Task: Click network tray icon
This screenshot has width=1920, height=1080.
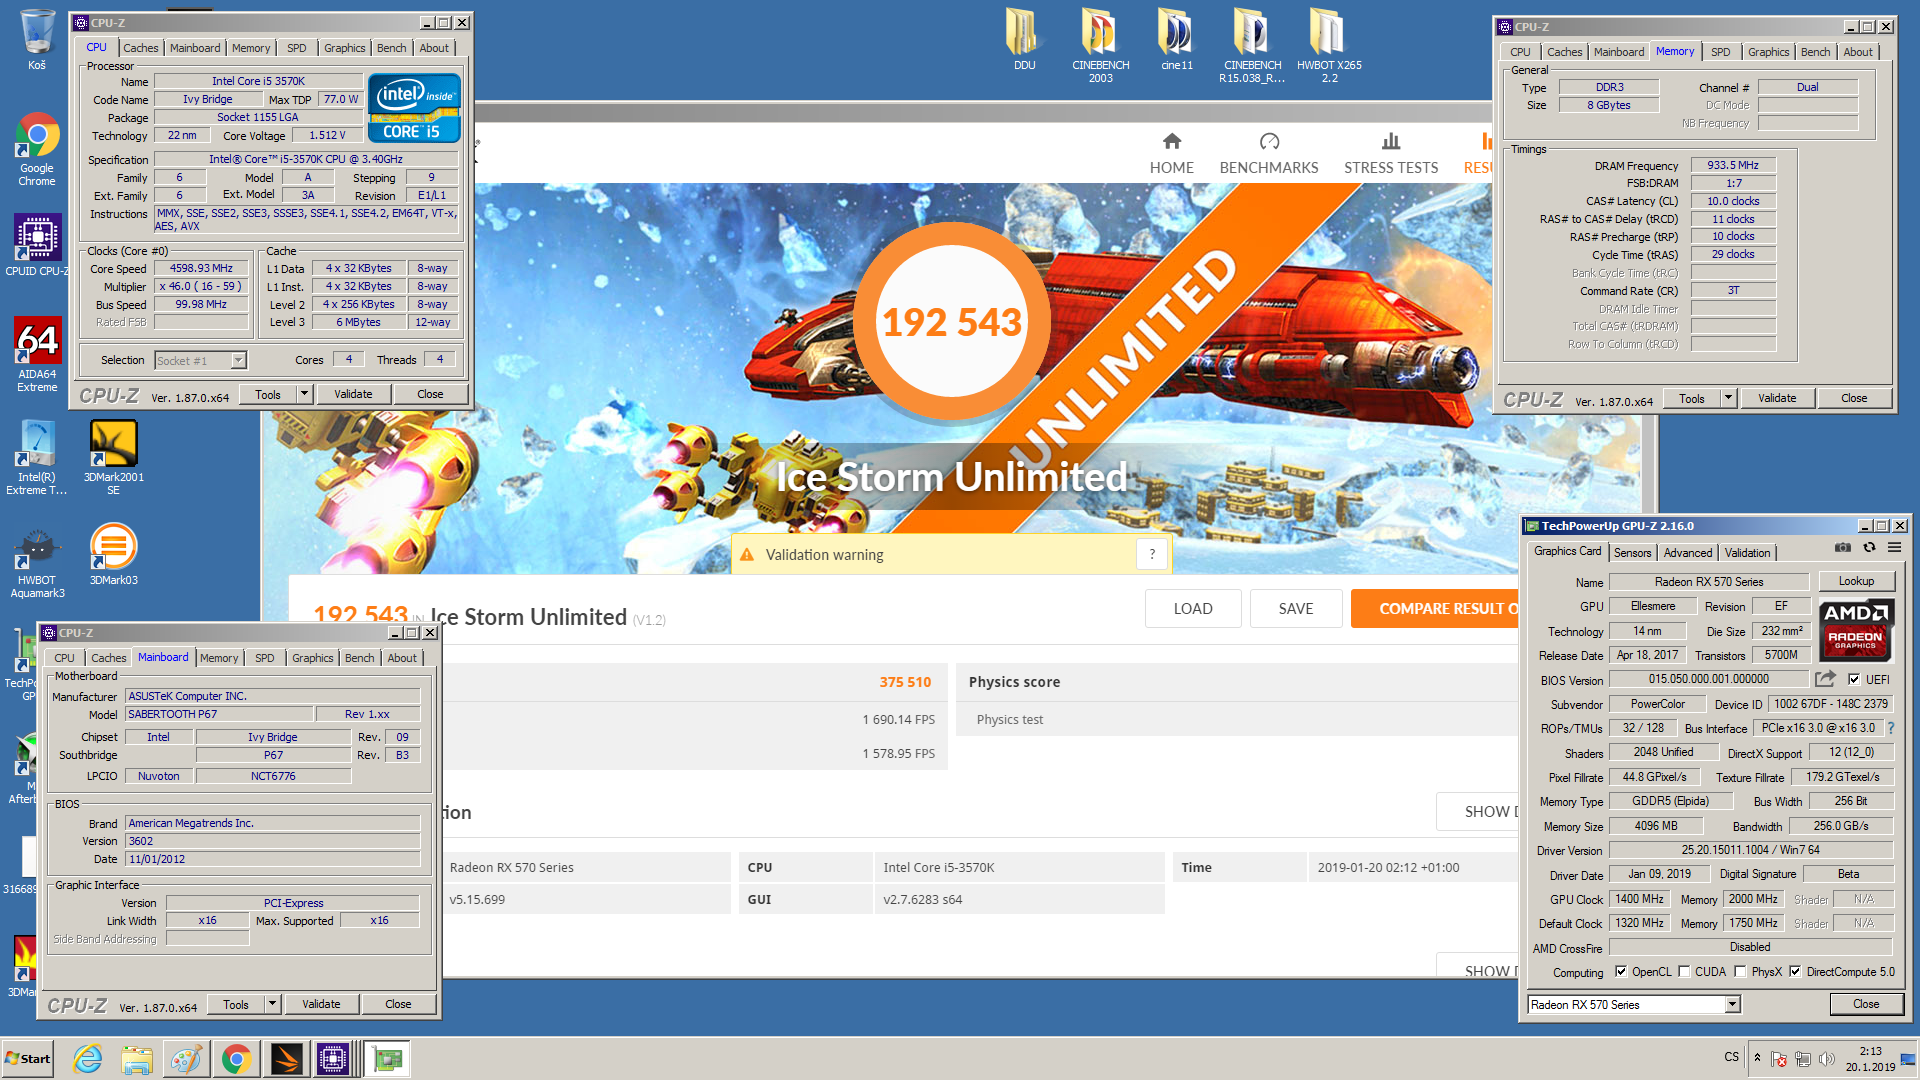Action: coord(1802,1059)
